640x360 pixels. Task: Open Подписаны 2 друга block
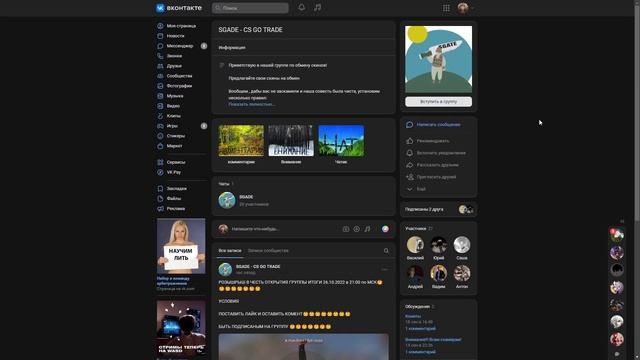[x=438, y=209]
